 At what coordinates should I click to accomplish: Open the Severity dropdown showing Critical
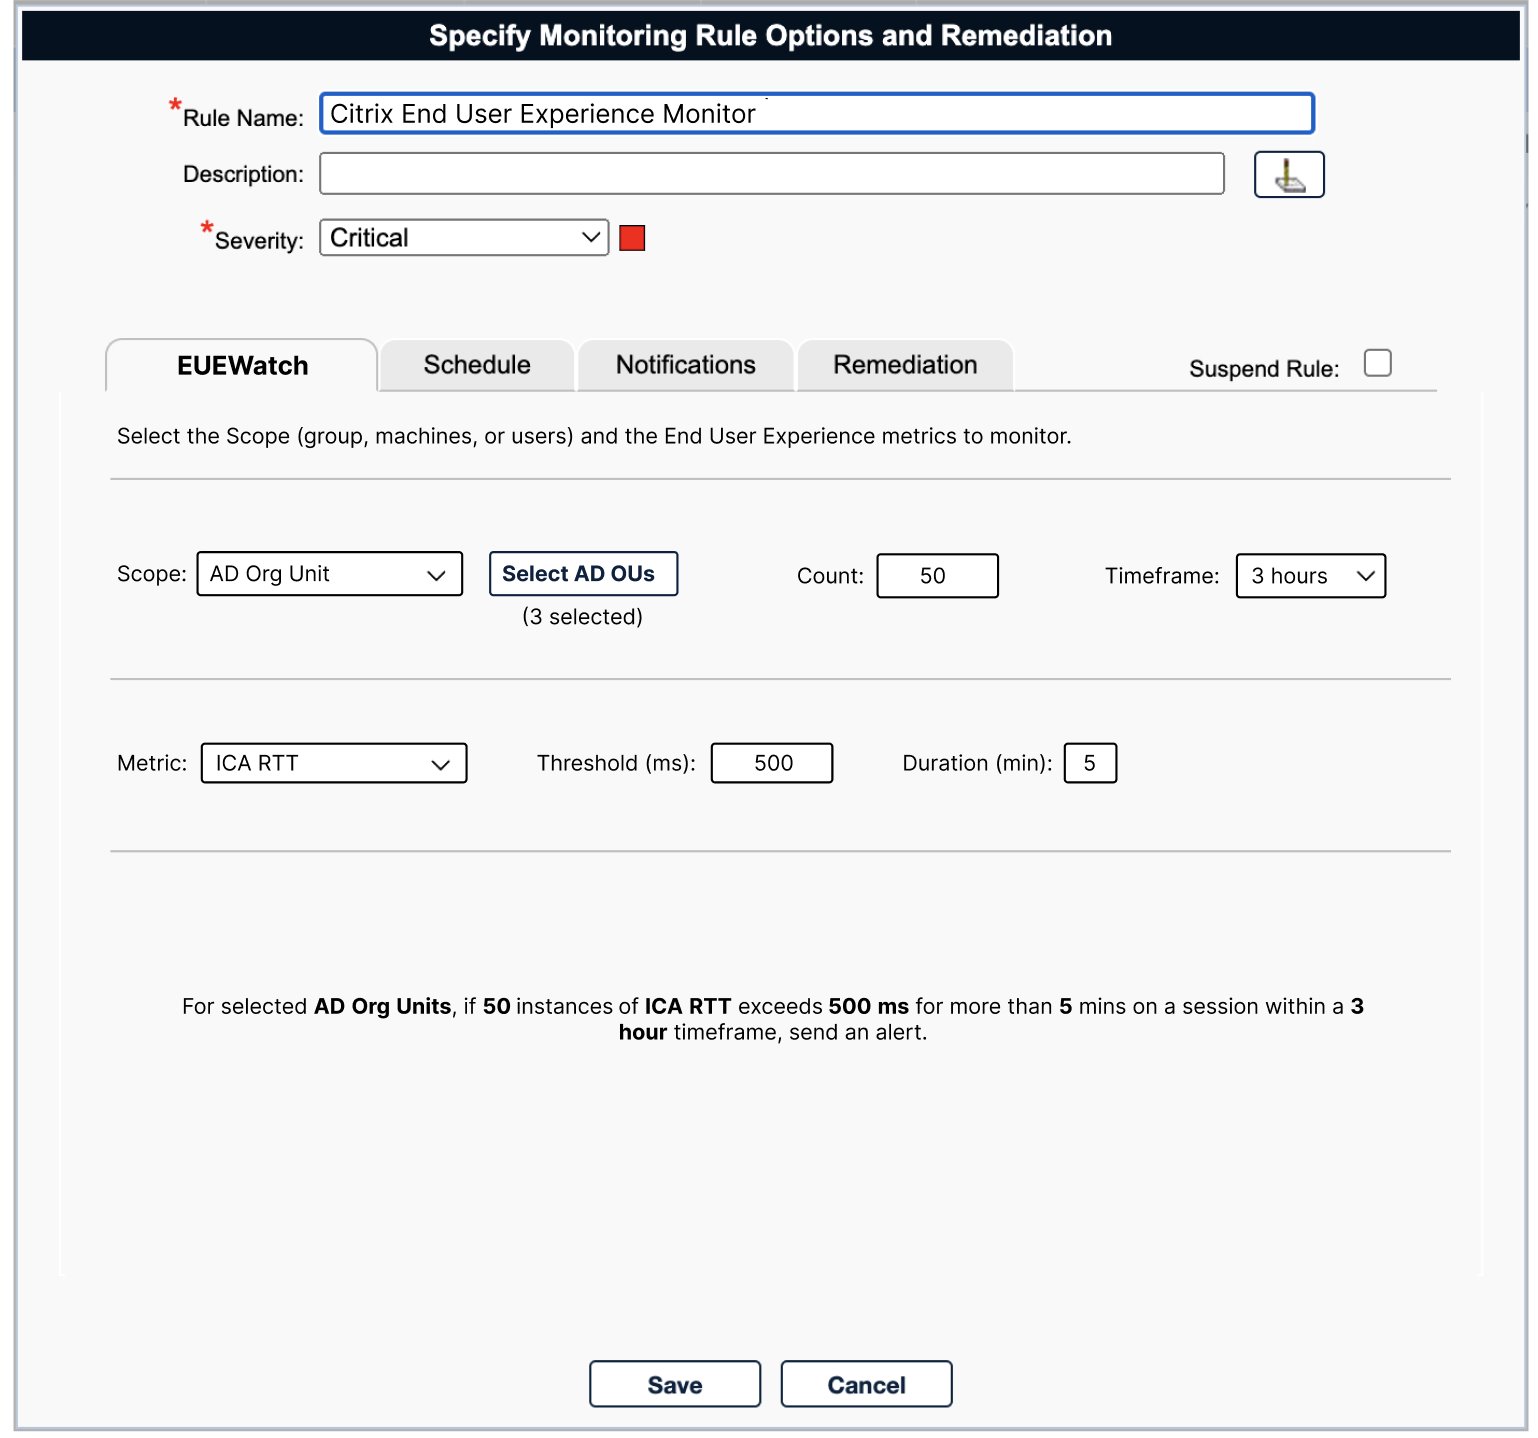point(464,237)
